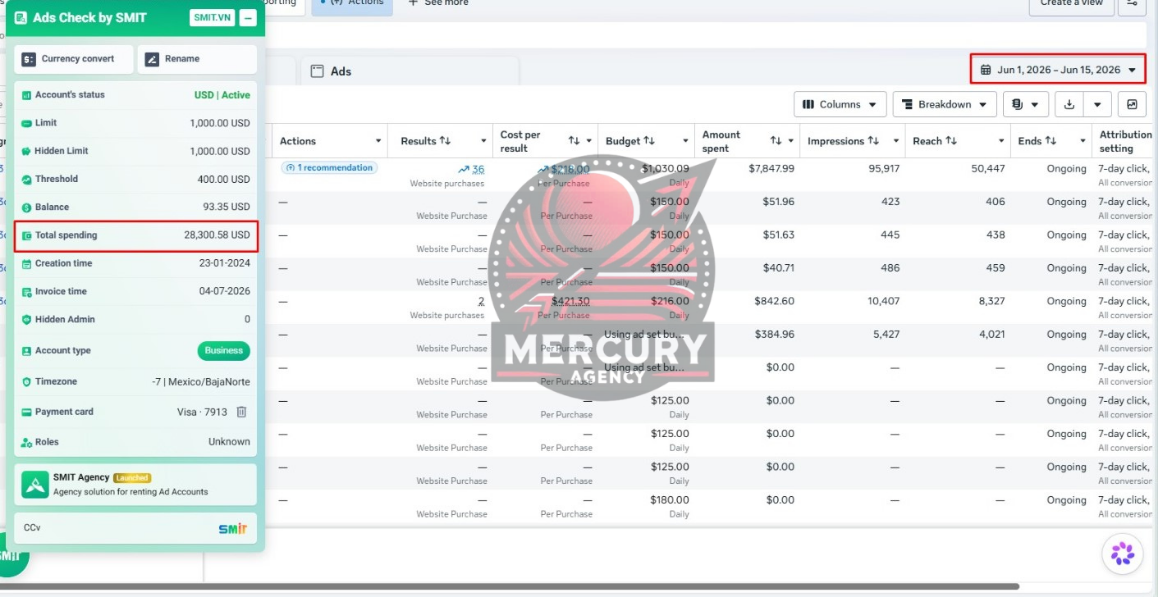1158x597 pixels.
Task: Open the Columns dropdown
Action: click(840, 104)
